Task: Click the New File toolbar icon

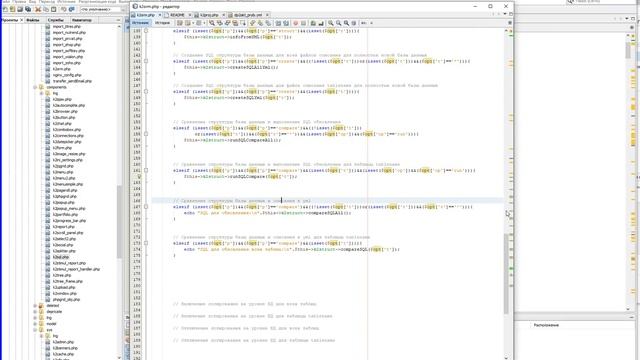Action: (5, 9)
